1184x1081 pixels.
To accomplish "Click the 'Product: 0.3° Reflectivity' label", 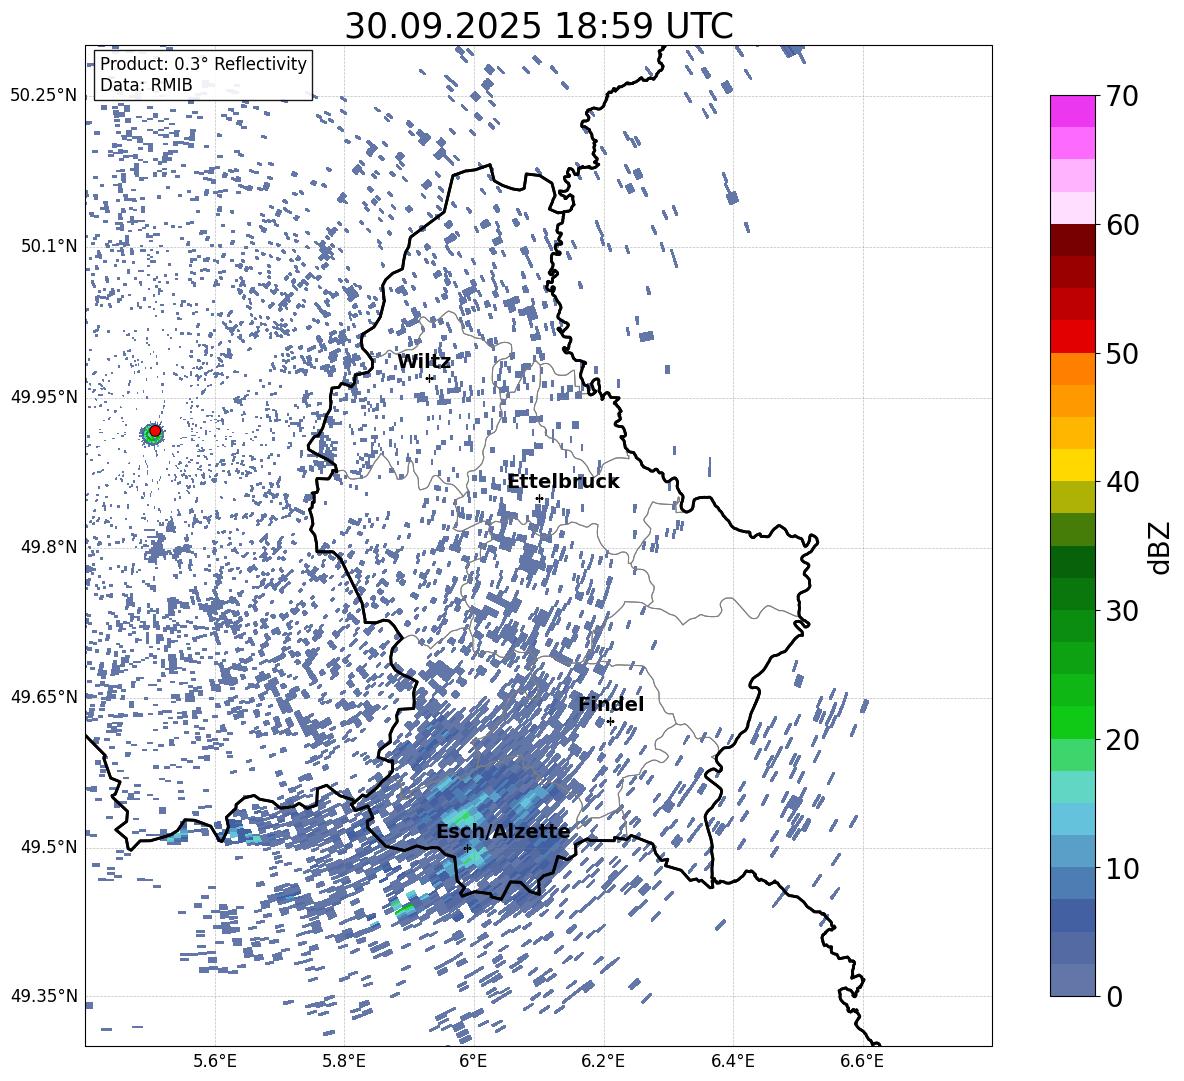I will [203, 64].
